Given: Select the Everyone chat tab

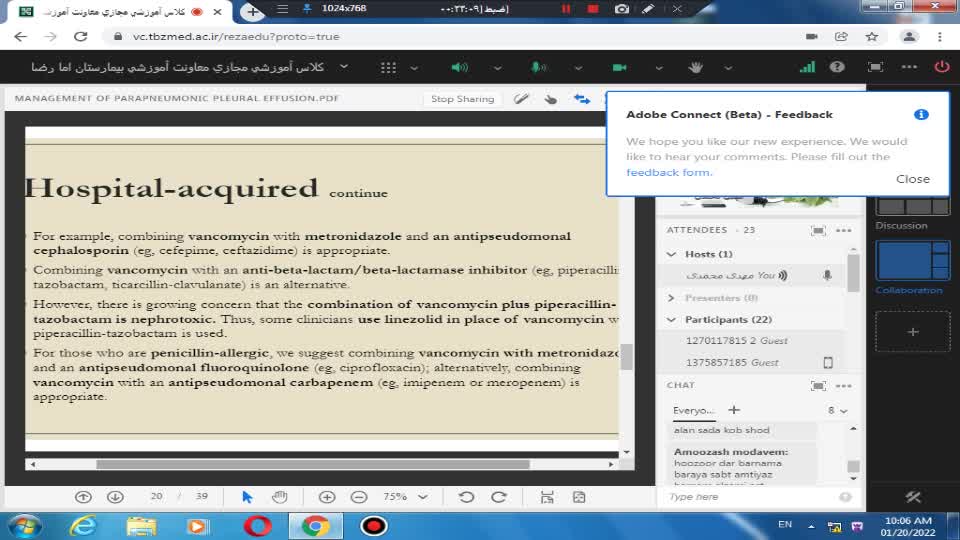Looking at the screenshot, I should 693,410.
